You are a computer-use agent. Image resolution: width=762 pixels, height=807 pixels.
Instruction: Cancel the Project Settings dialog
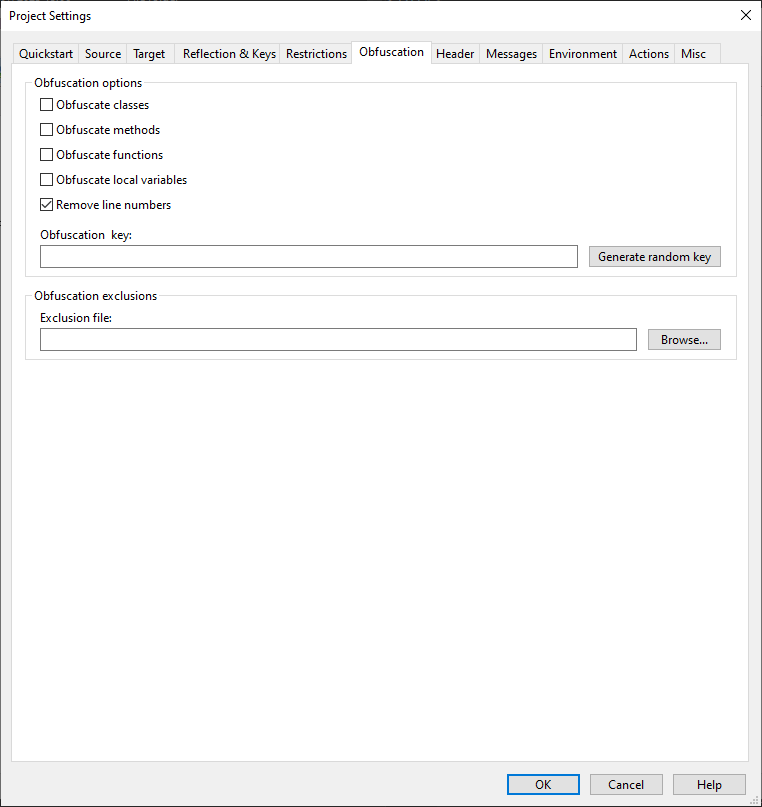click(x=626, y=784)
